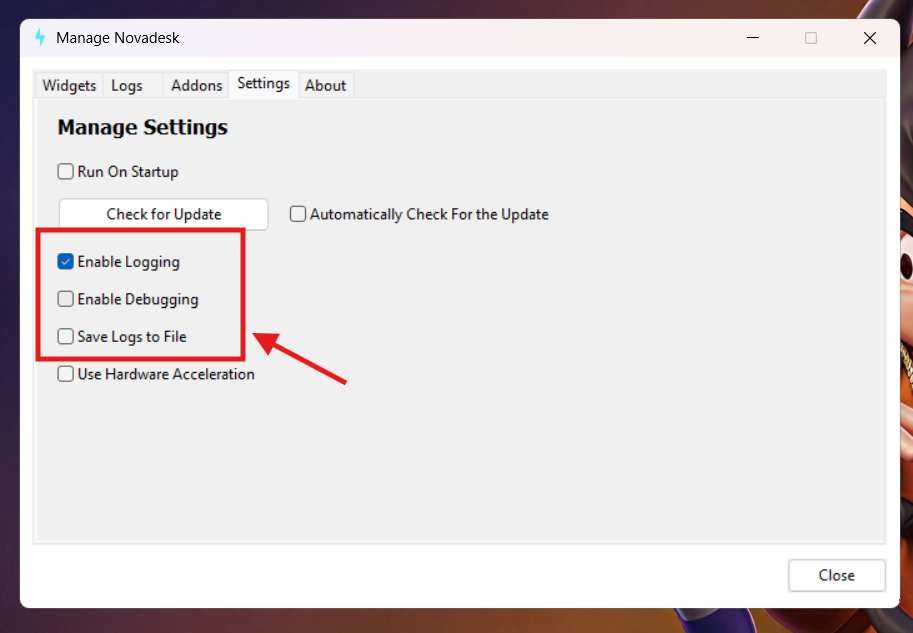Enable Run On Startup checkbox

click(65, 172)
